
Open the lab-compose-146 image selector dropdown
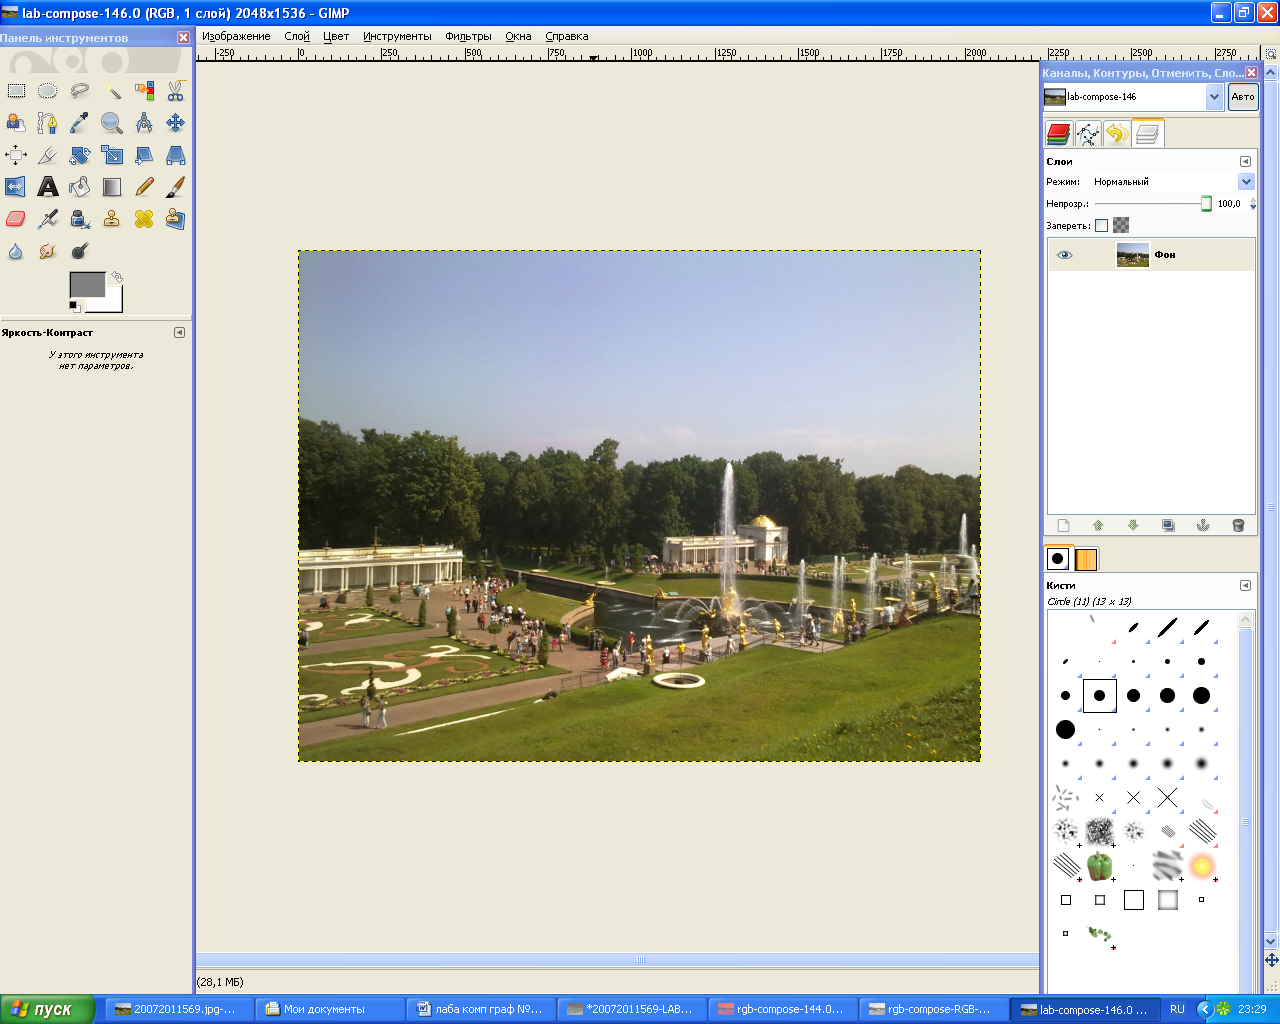click(1133, 97)
